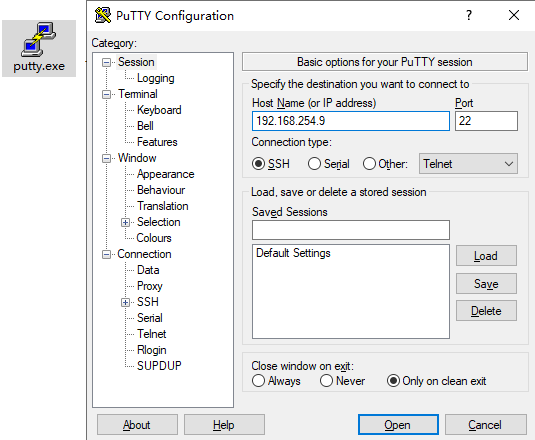Click the question mark help icon
535x440 pixels.
(x=469, y=15)
